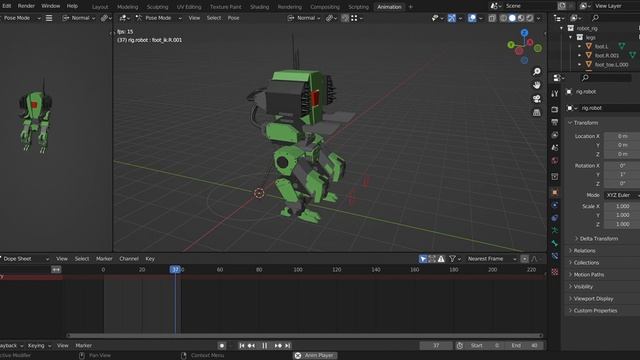Open the Bone properties tab

click(x=555, y=243)
